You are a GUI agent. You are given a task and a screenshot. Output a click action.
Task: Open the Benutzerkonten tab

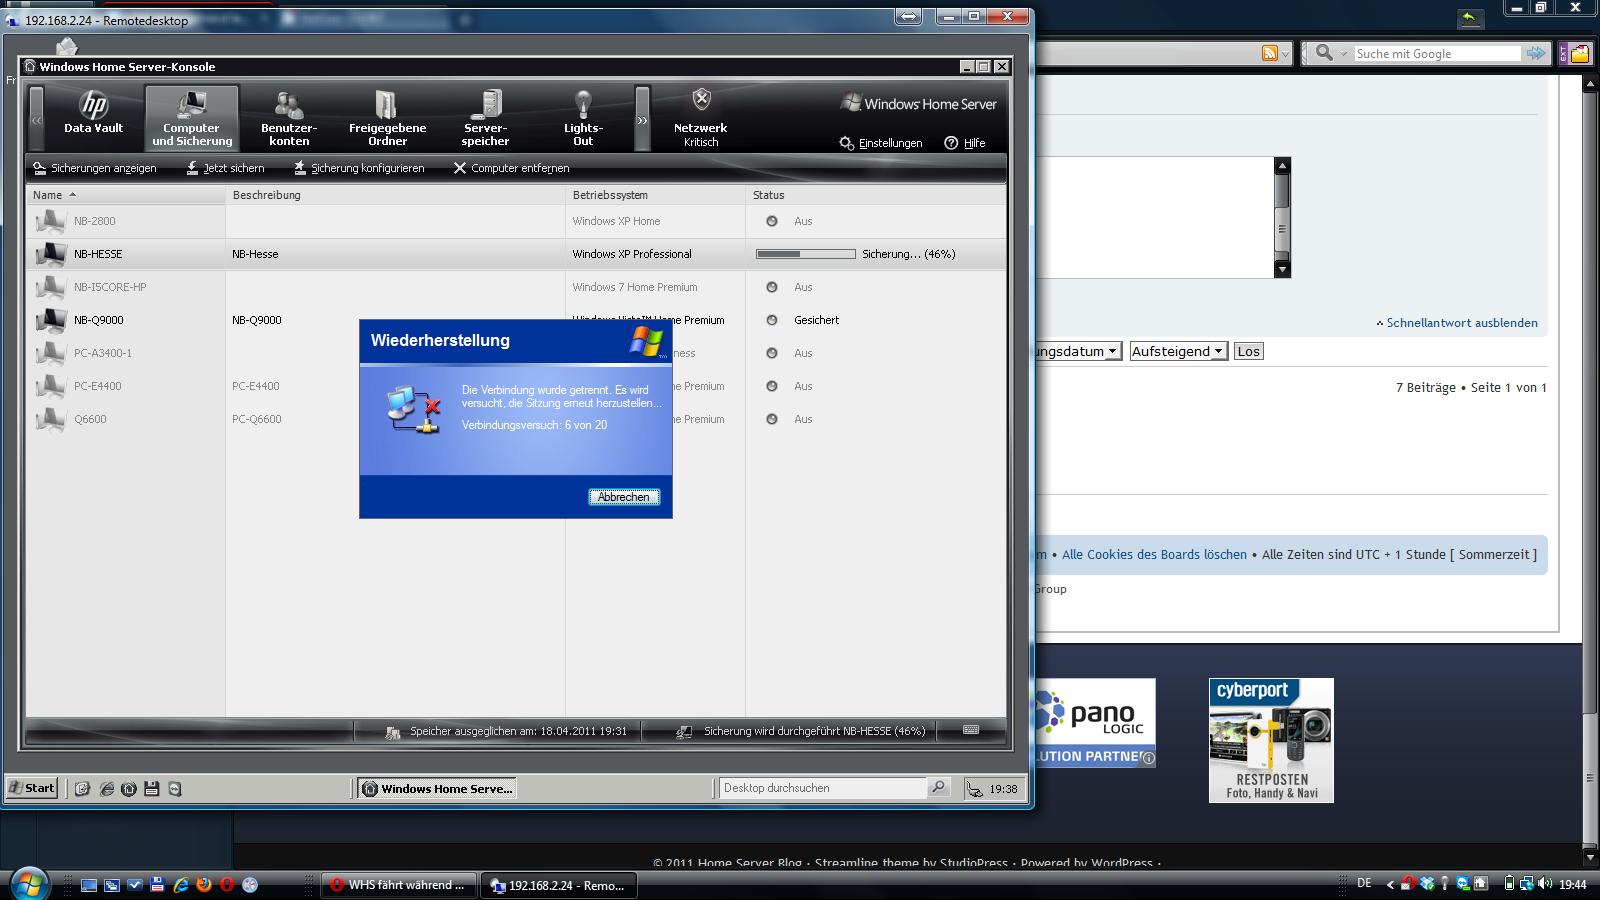tap(289, 117)
